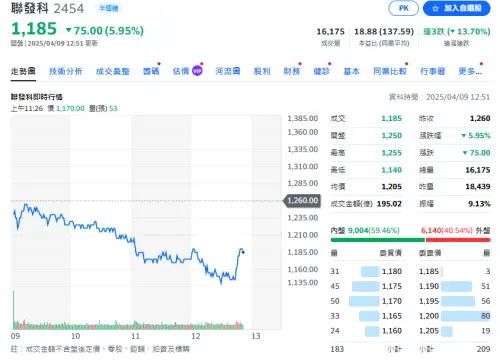Click the 聯發科 2454 stock title
Image resolution: width=500 pixels, height=360 pixels.
47,8
